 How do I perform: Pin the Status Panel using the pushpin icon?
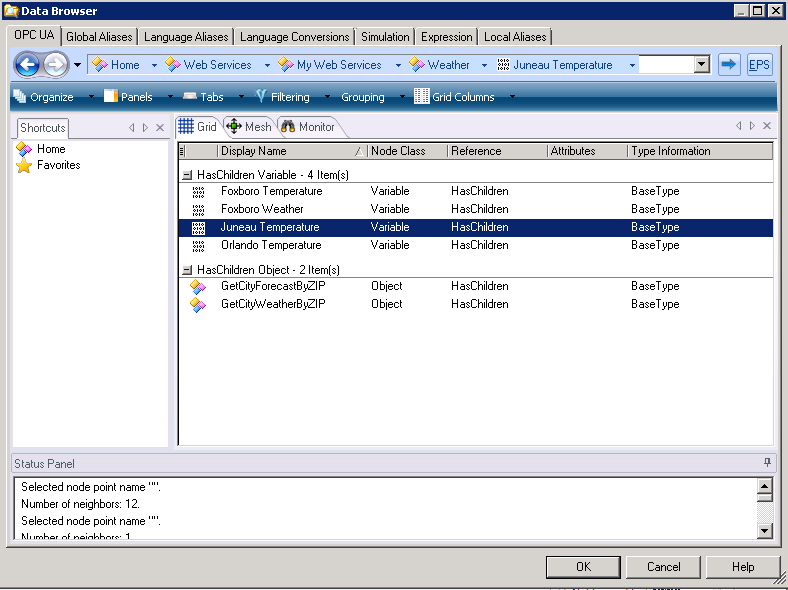pyautogui.click(x=767, y=463)
